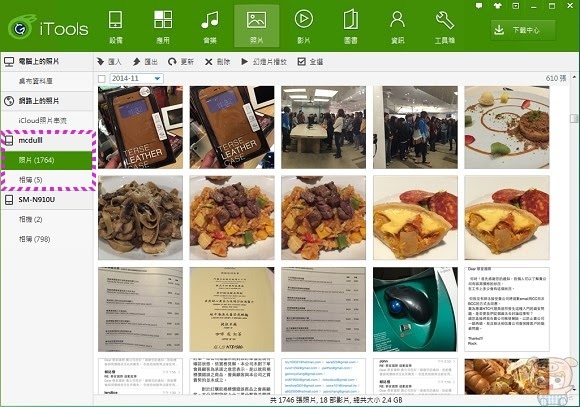Switch to the 音樂 music tab
This screenshot has height=407, width=580.
tap(210, 27)
